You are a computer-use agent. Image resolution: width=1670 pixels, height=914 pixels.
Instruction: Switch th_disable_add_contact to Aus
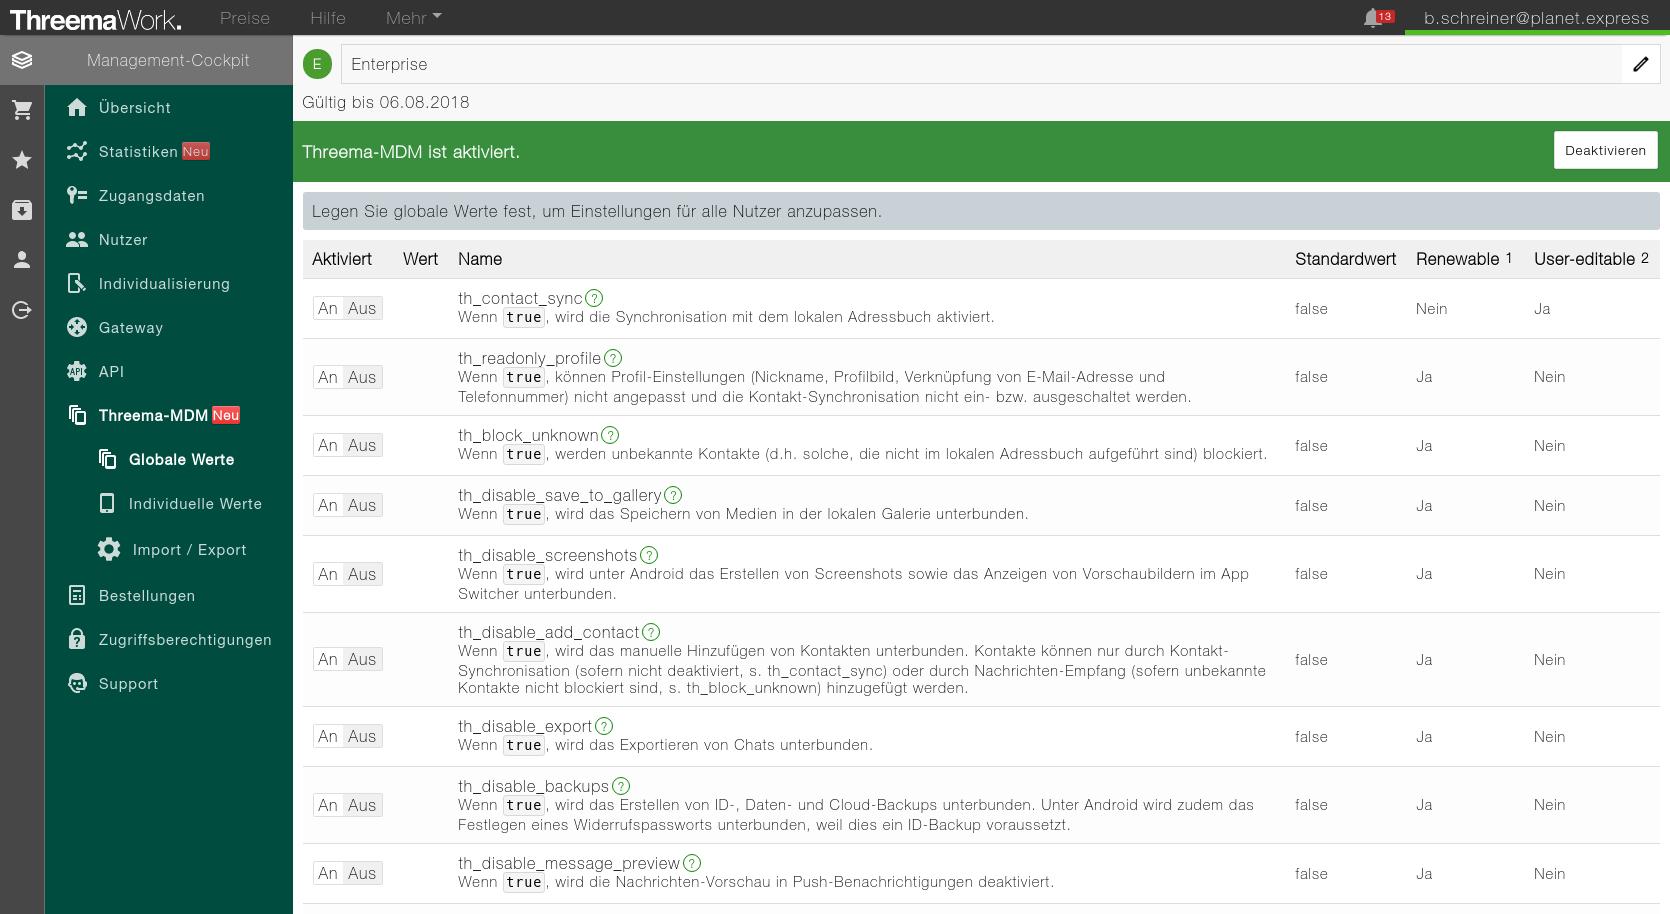(x=362, y=659)
